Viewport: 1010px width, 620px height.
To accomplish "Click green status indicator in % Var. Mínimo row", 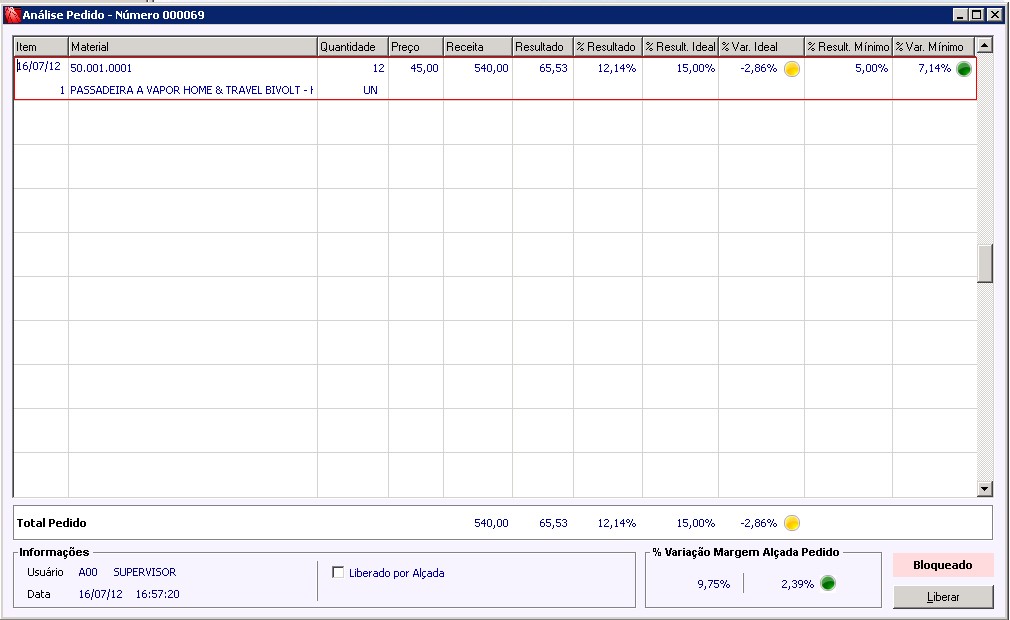I will [x=964, y=69].
